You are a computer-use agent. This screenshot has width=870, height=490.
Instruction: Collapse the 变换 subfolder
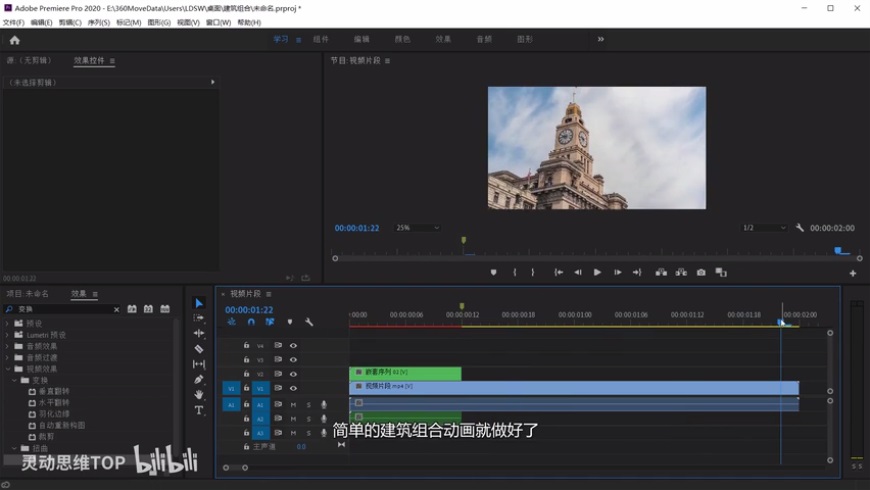click(14, 380)
